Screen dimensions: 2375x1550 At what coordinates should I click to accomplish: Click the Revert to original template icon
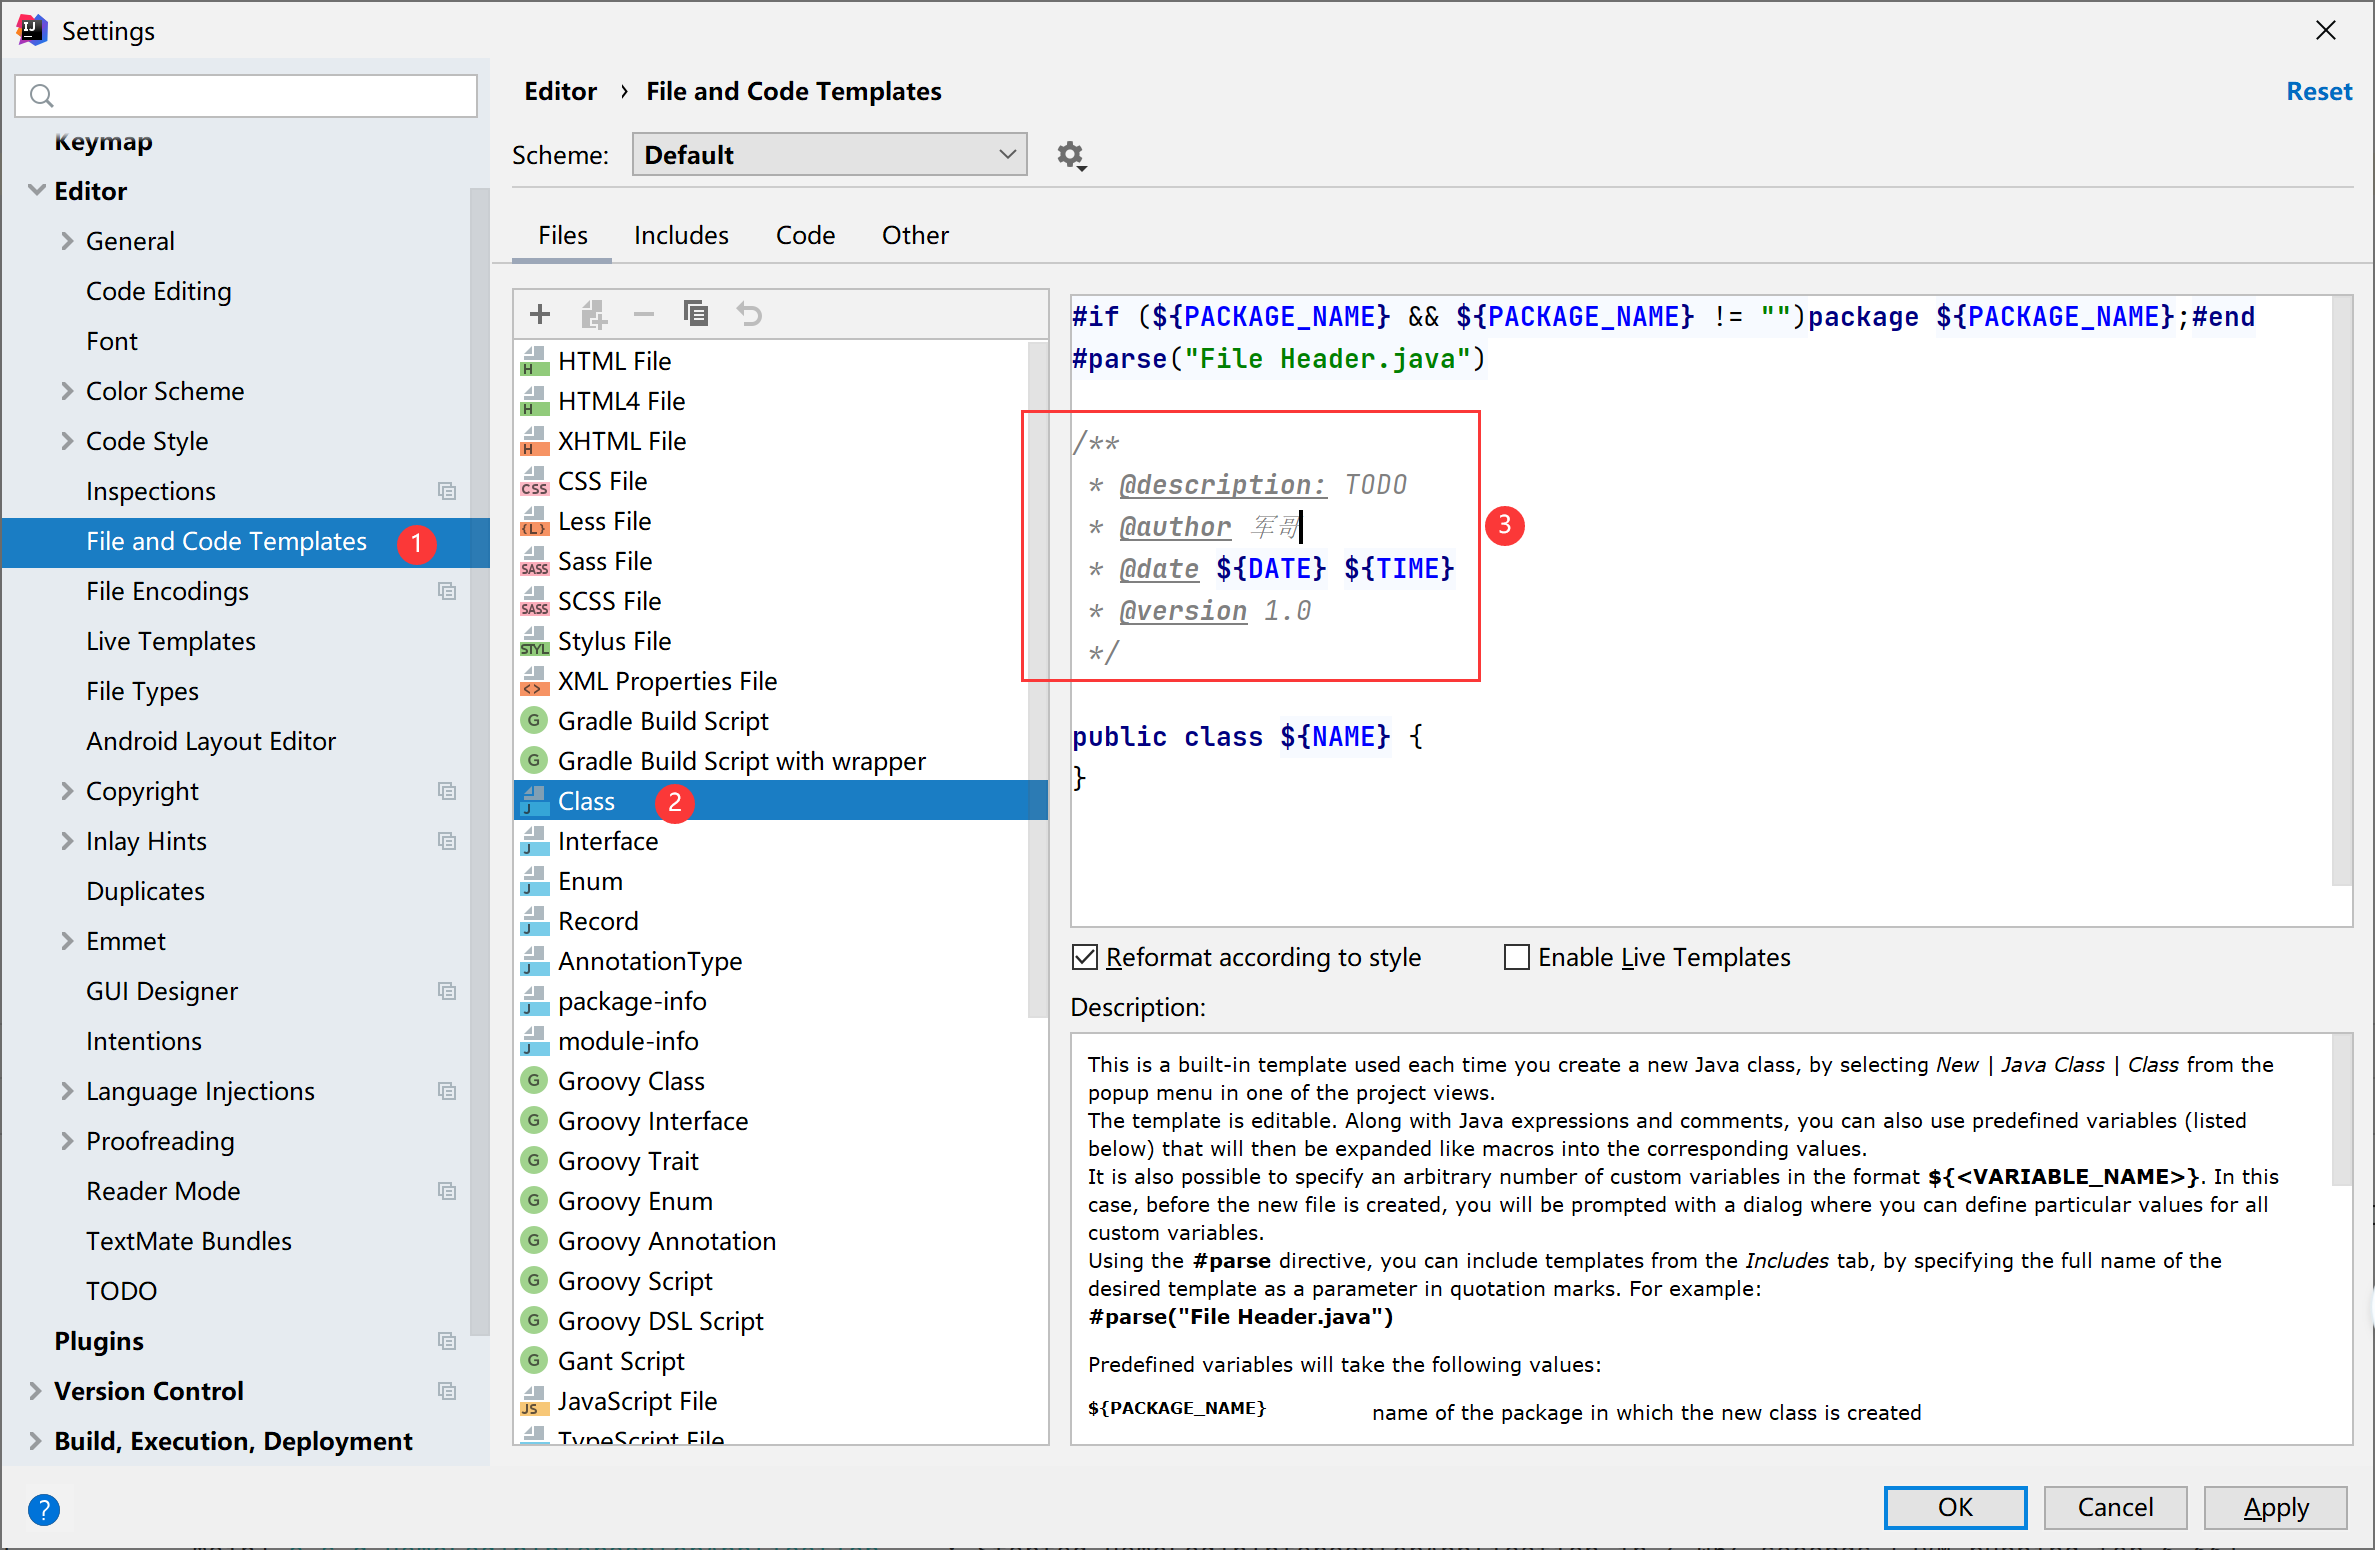[749, 314]
